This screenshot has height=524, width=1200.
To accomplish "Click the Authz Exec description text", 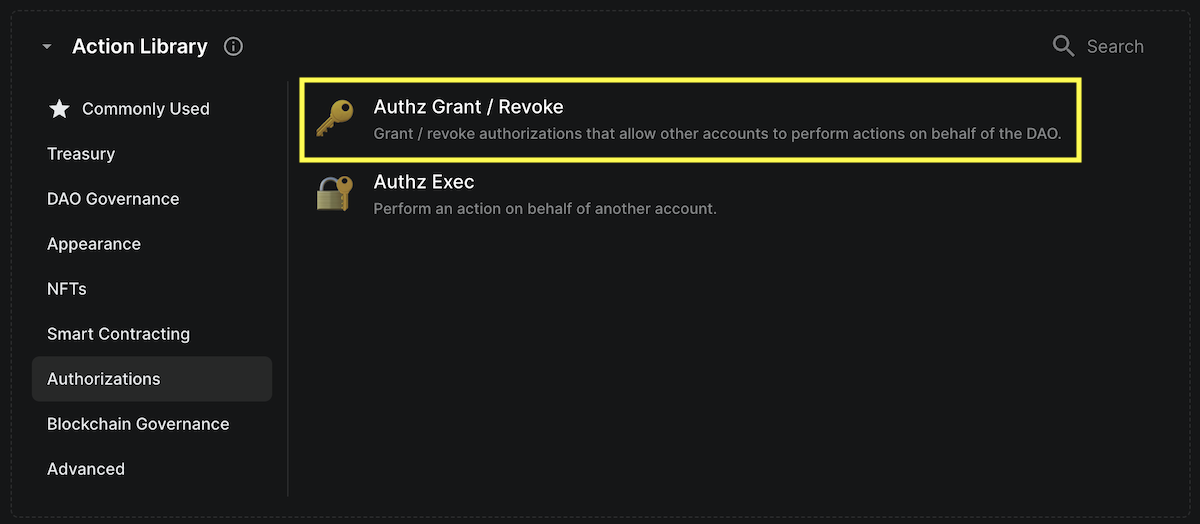I will tap(545, 209).
